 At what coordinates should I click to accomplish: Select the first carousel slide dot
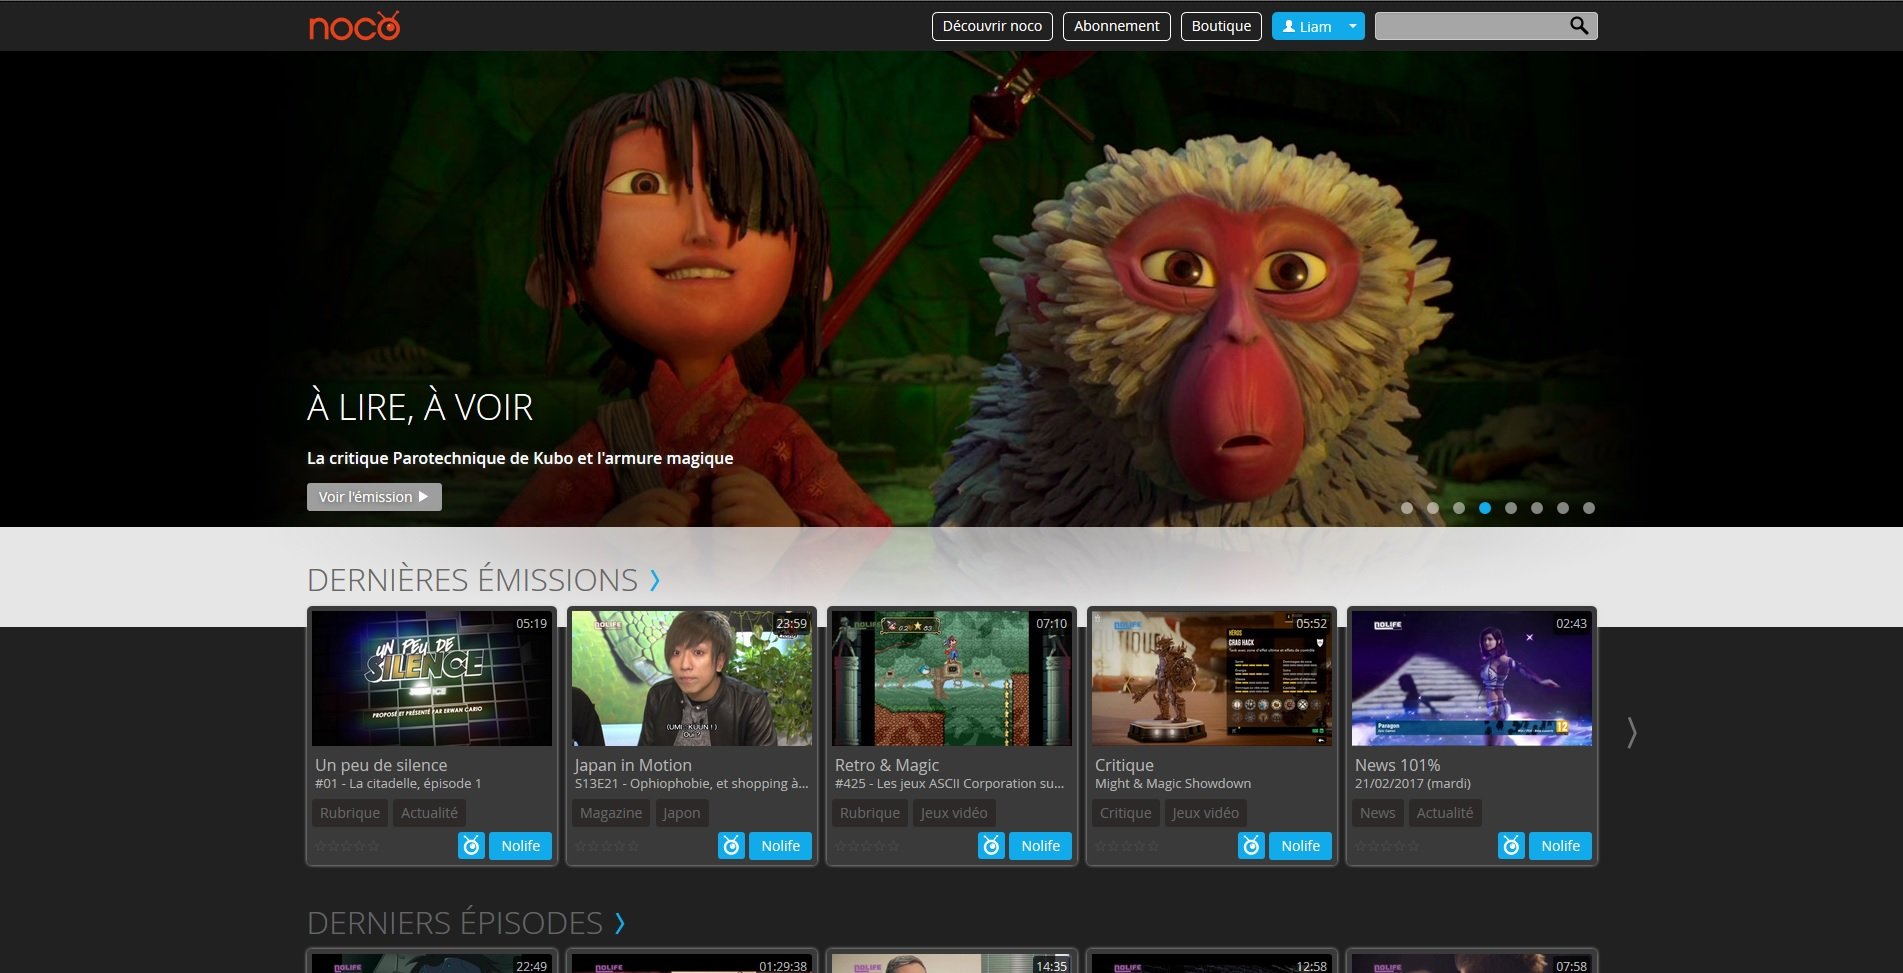1407,508
